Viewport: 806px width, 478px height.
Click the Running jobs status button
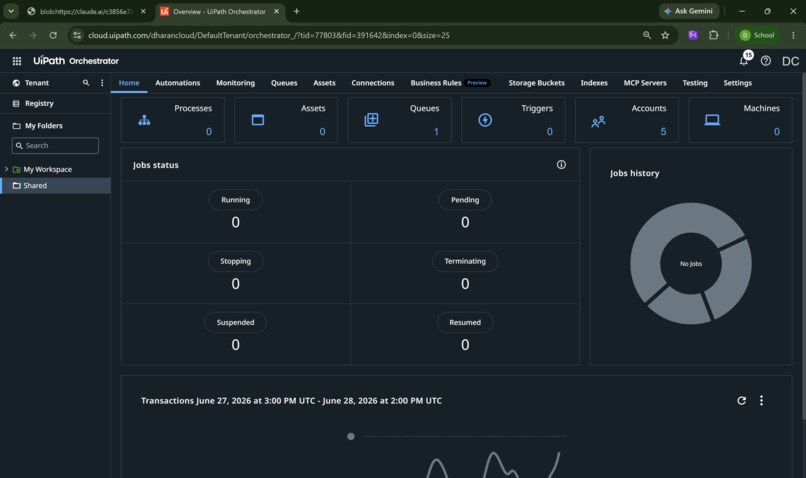pyautogui.click(x=235, y=200)
